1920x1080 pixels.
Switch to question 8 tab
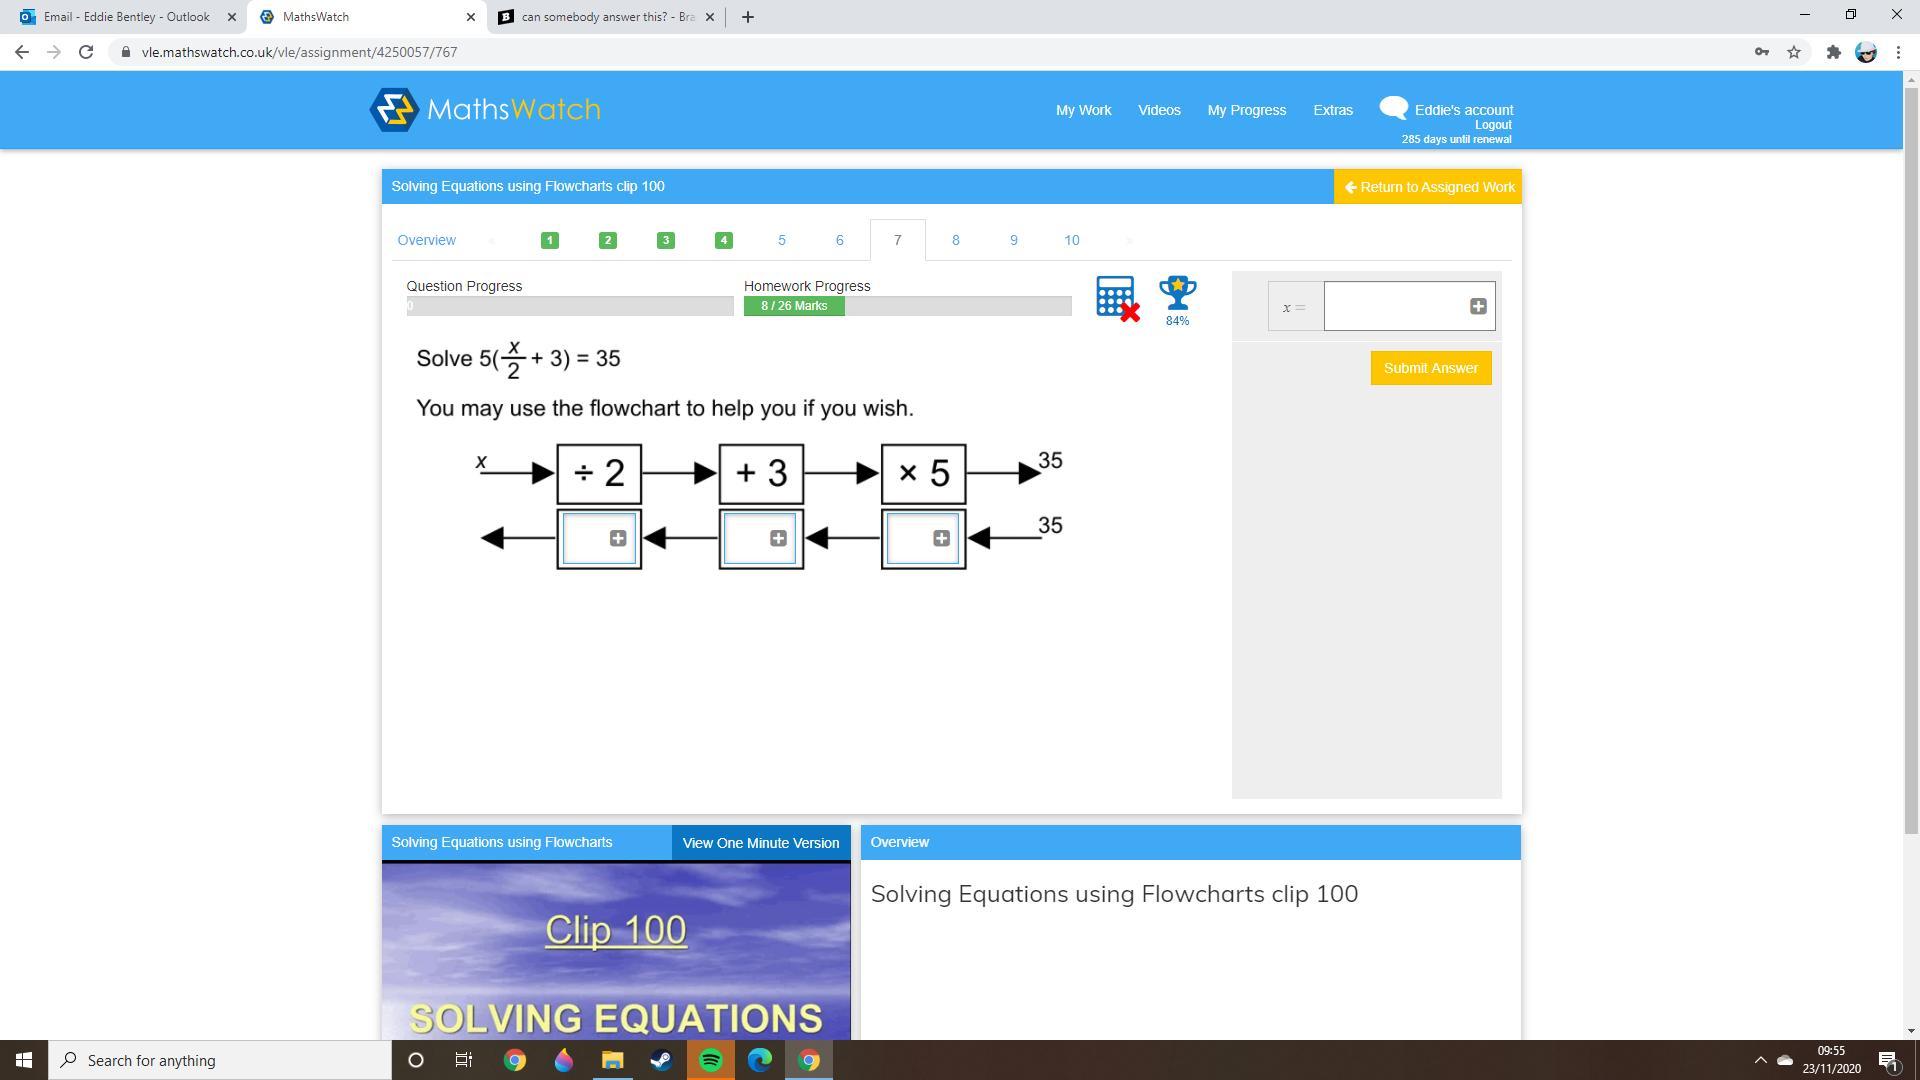pos(955,240)
